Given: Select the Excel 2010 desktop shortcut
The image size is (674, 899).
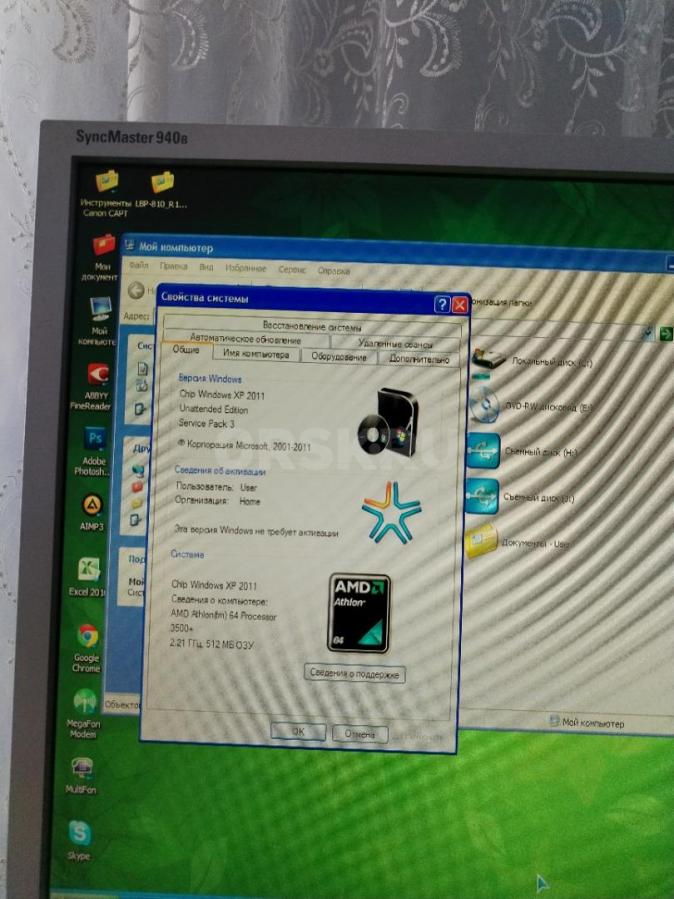Looking at the screenshot, I should click(x=88, y=569).
